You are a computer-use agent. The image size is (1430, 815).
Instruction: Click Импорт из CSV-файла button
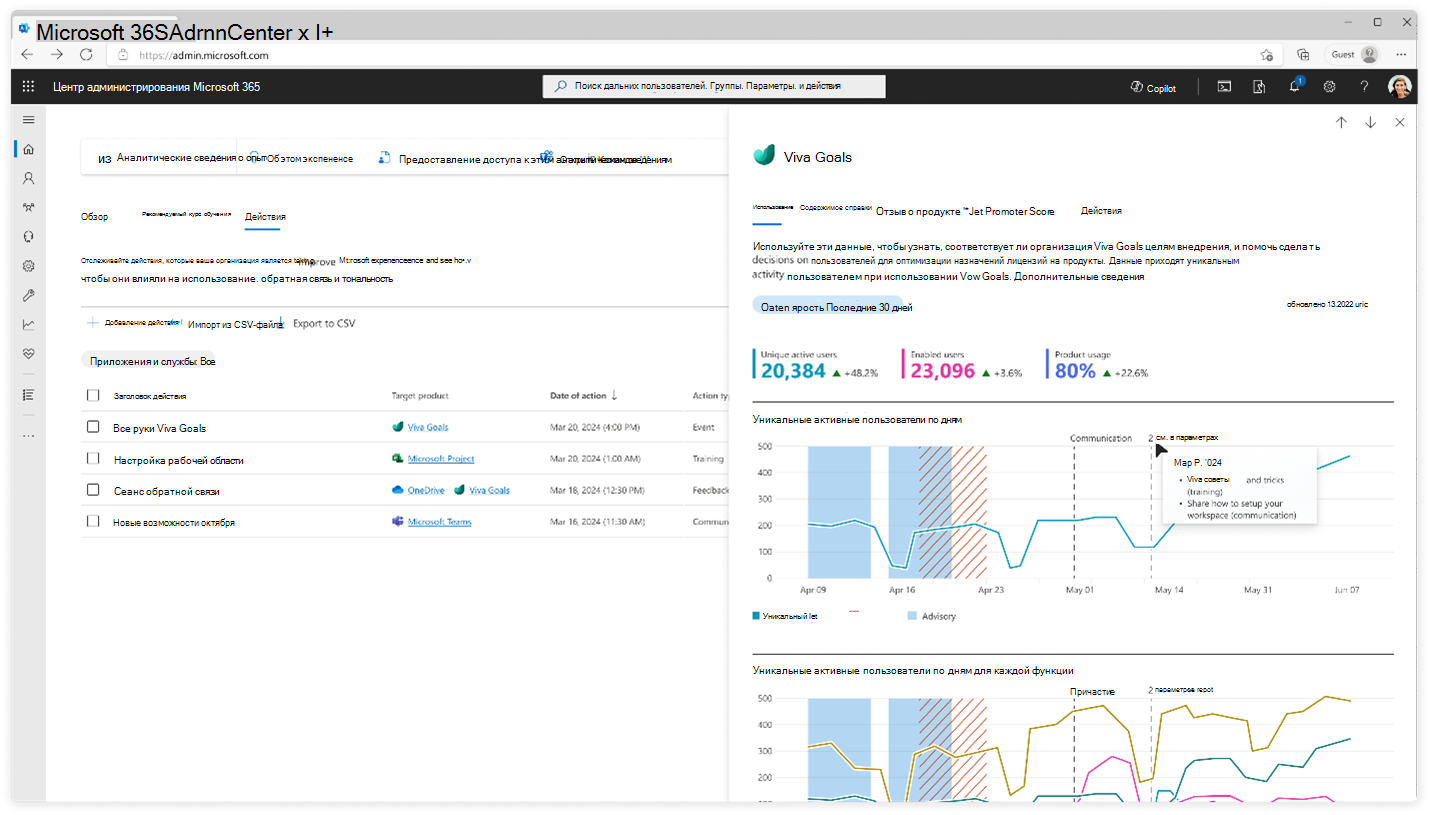(x=236, y=324)
